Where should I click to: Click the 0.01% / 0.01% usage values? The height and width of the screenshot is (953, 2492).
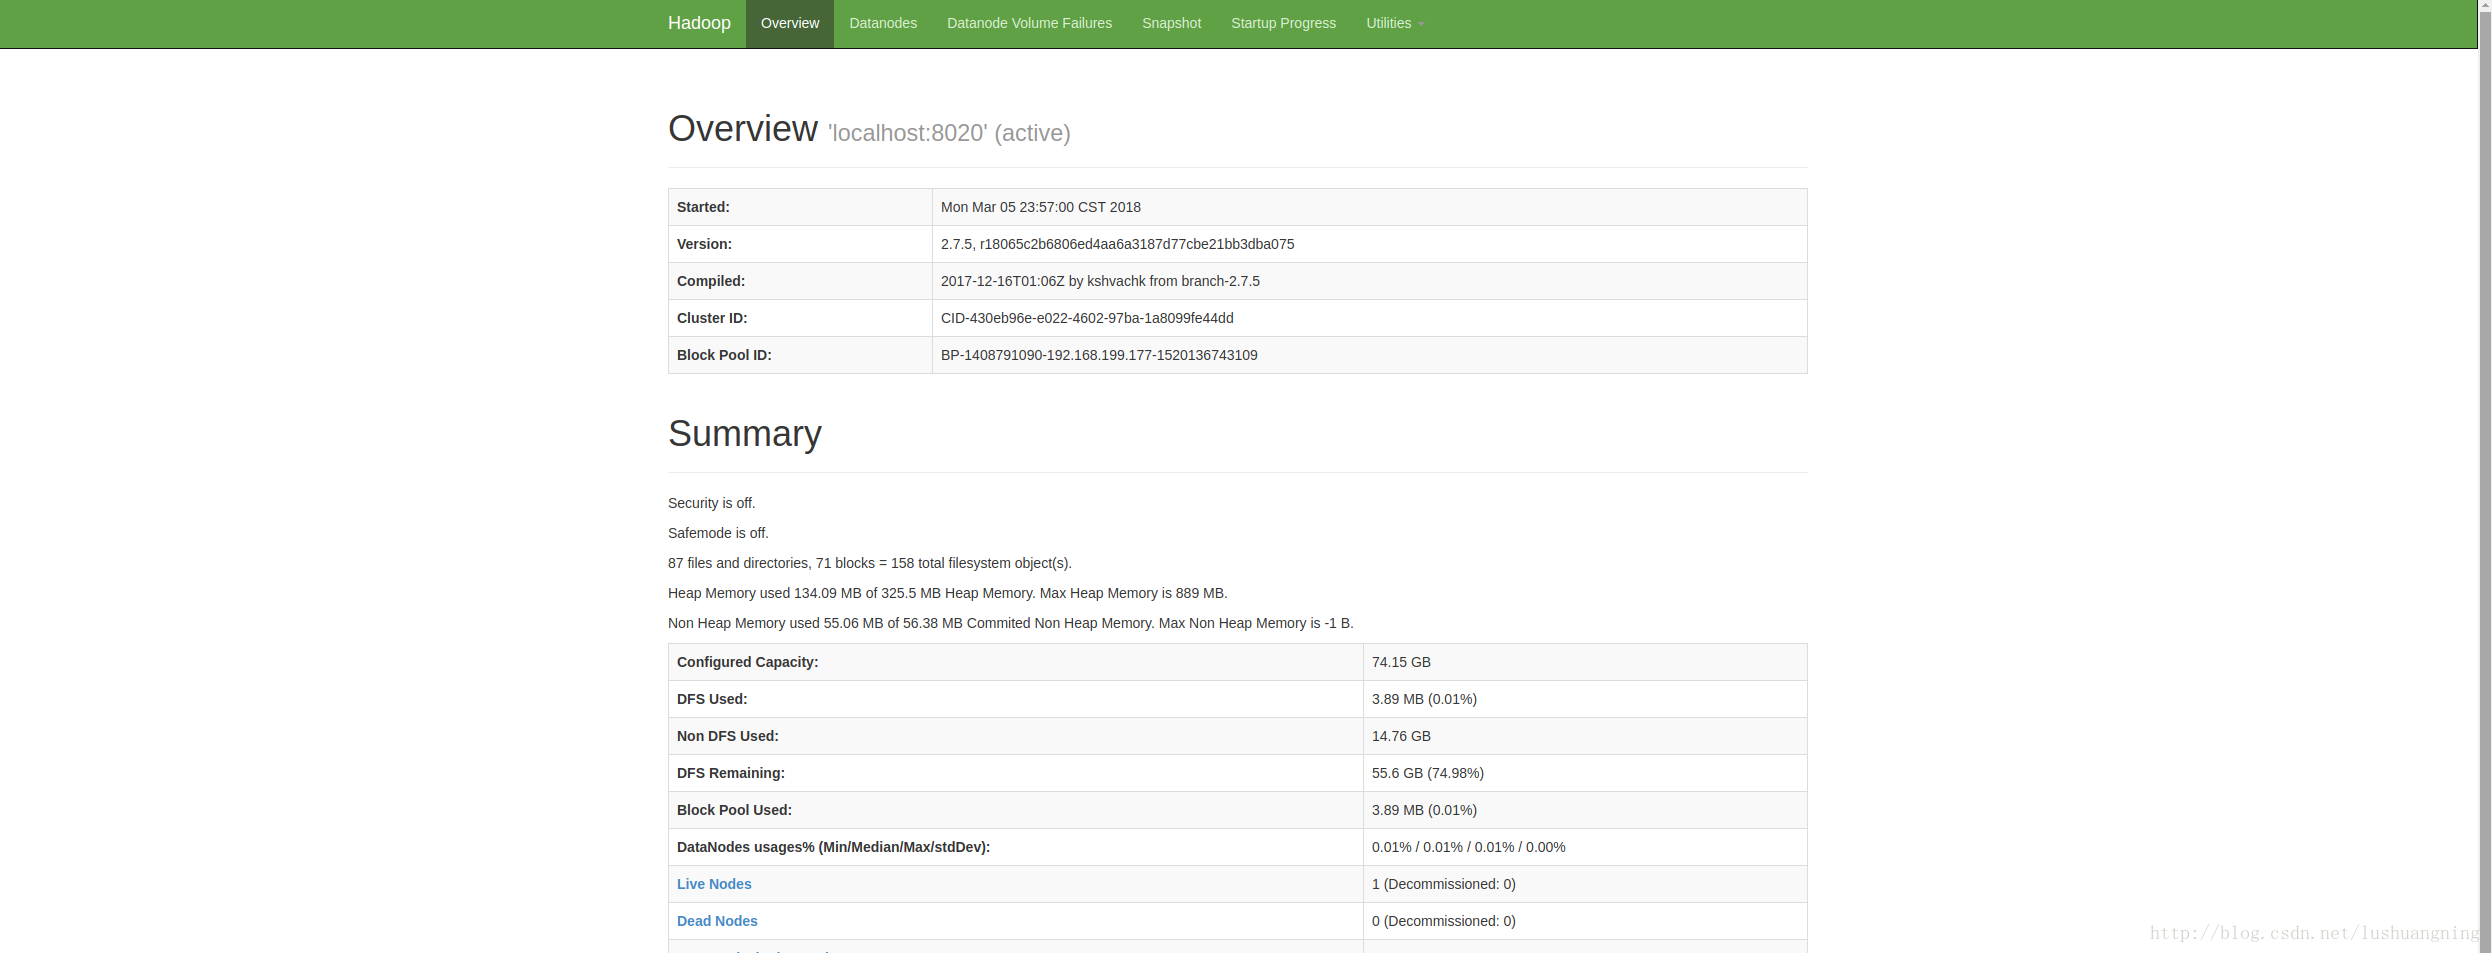[1469, 847]
